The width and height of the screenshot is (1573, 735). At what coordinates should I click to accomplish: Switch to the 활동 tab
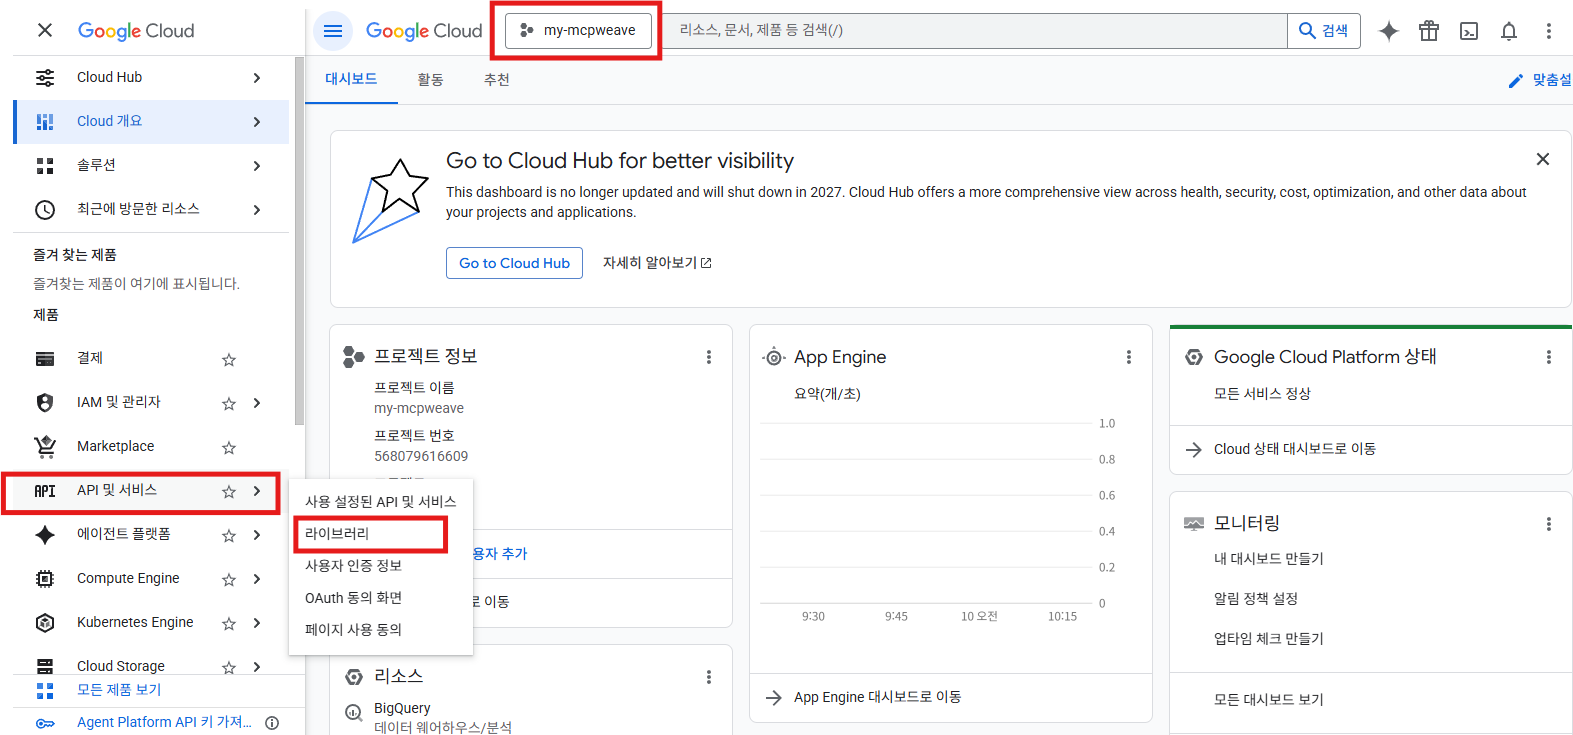pyautogui.click(x=430, y=80)
